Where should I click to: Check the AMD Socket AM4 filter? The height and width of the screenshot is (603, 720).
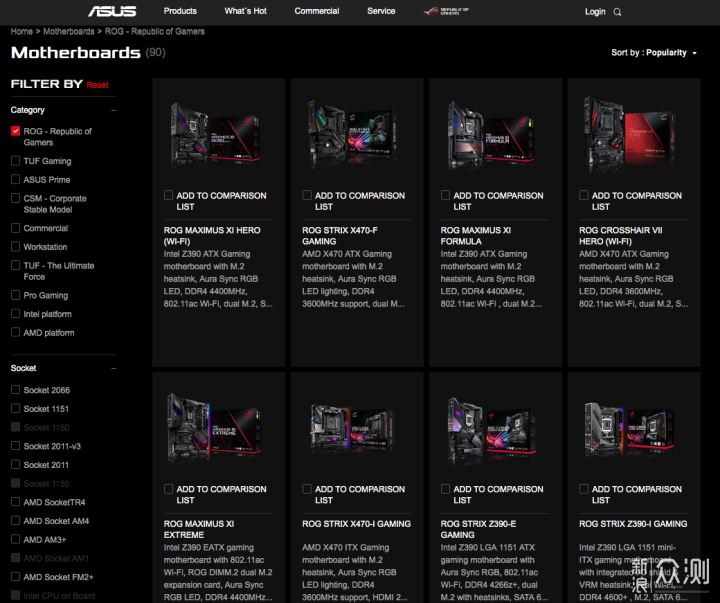(16, 520)
